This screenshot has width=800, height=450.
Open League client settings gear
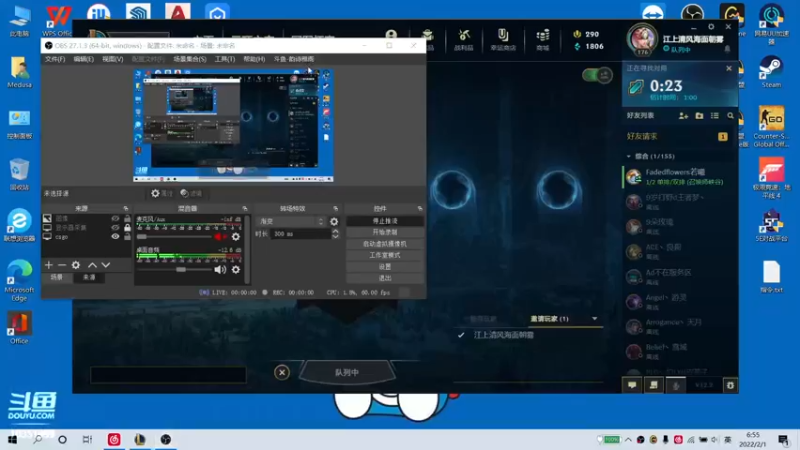click(x=711, y=27)
